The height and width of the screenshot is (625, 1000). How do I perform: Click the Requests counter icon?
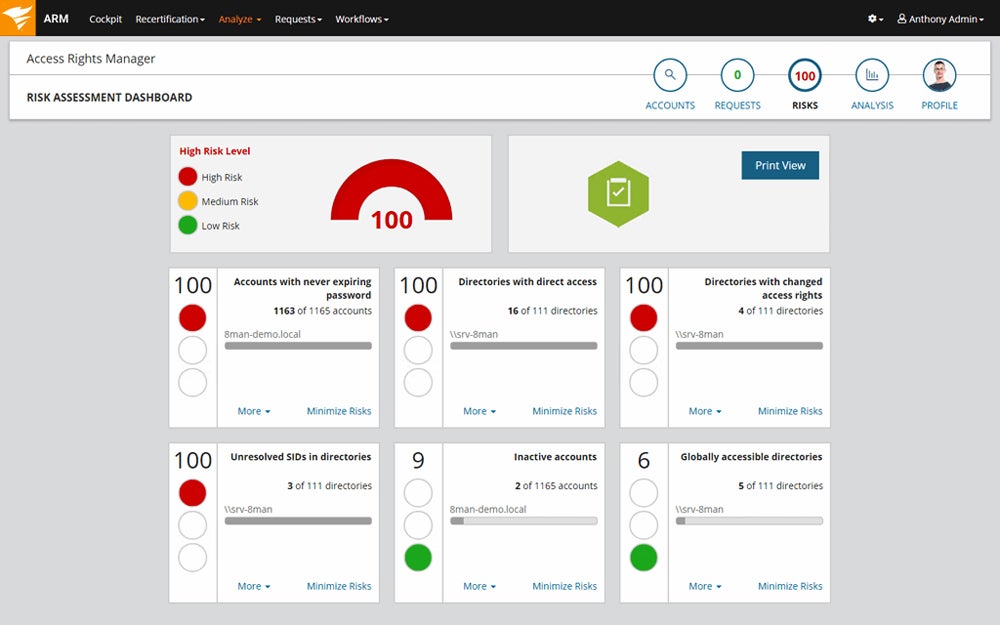click(737, 74)
